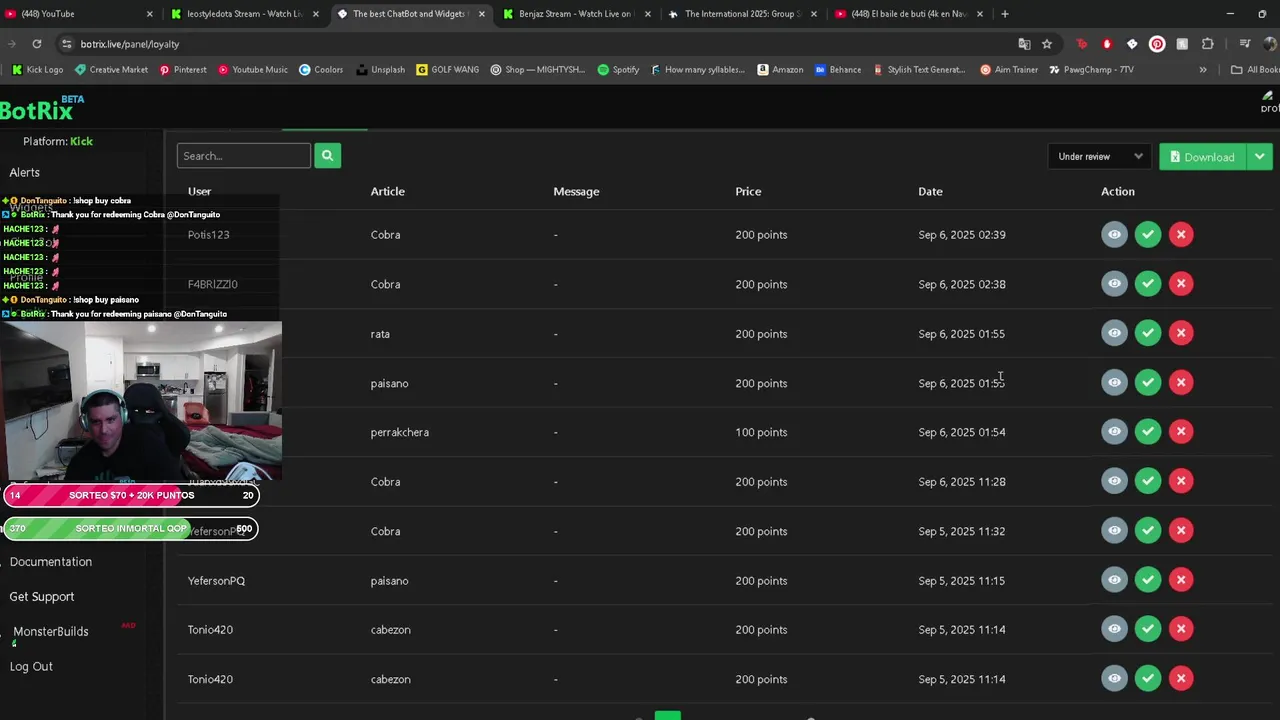The image size is (1280, 720).
Task: Switch to the Benjaz Stream tab
Action: 576,14
